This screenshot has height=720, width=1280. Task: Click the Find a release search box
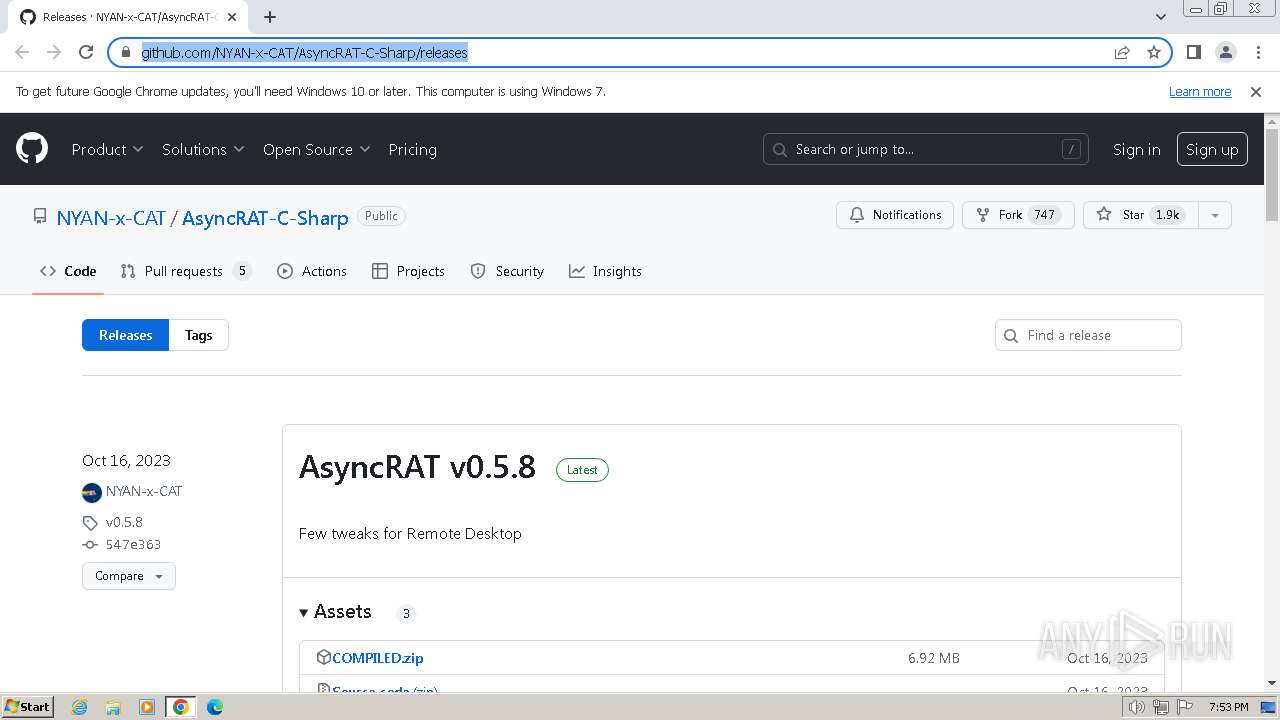point(1088,335)
